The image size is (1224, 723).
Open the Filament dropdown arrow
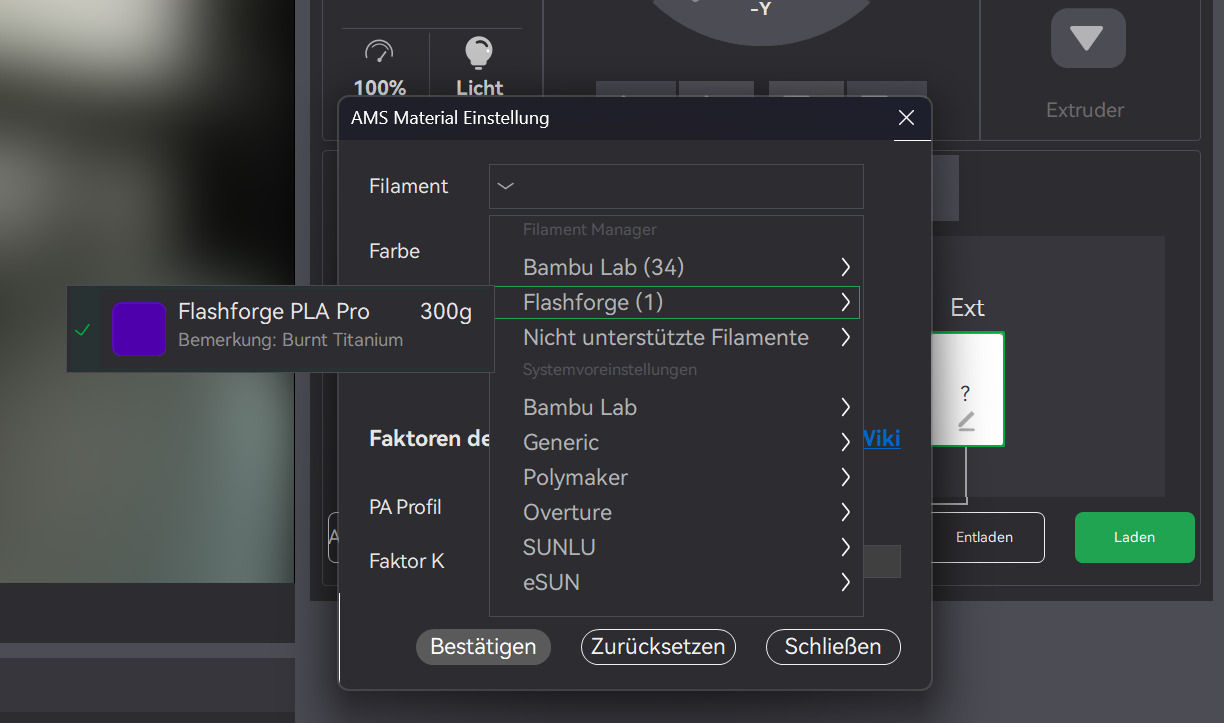(506, 186)
